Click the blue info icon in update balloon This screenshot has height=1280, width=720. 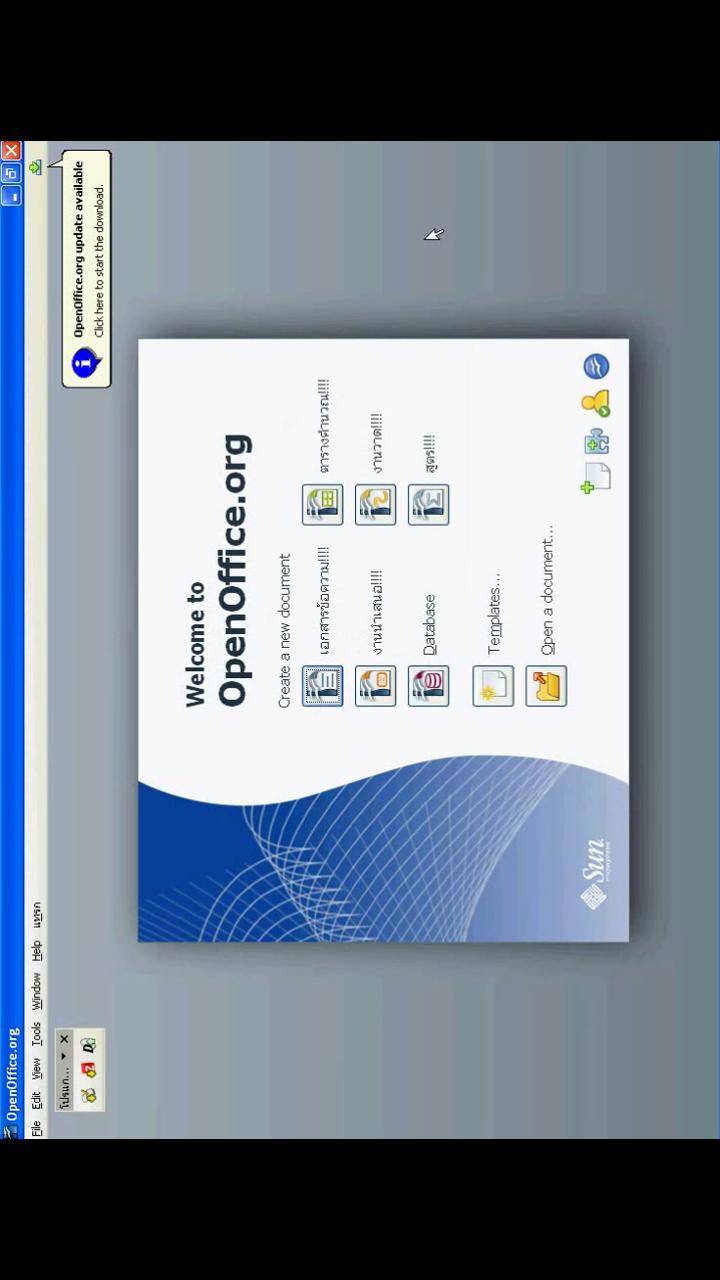(87, 361)
